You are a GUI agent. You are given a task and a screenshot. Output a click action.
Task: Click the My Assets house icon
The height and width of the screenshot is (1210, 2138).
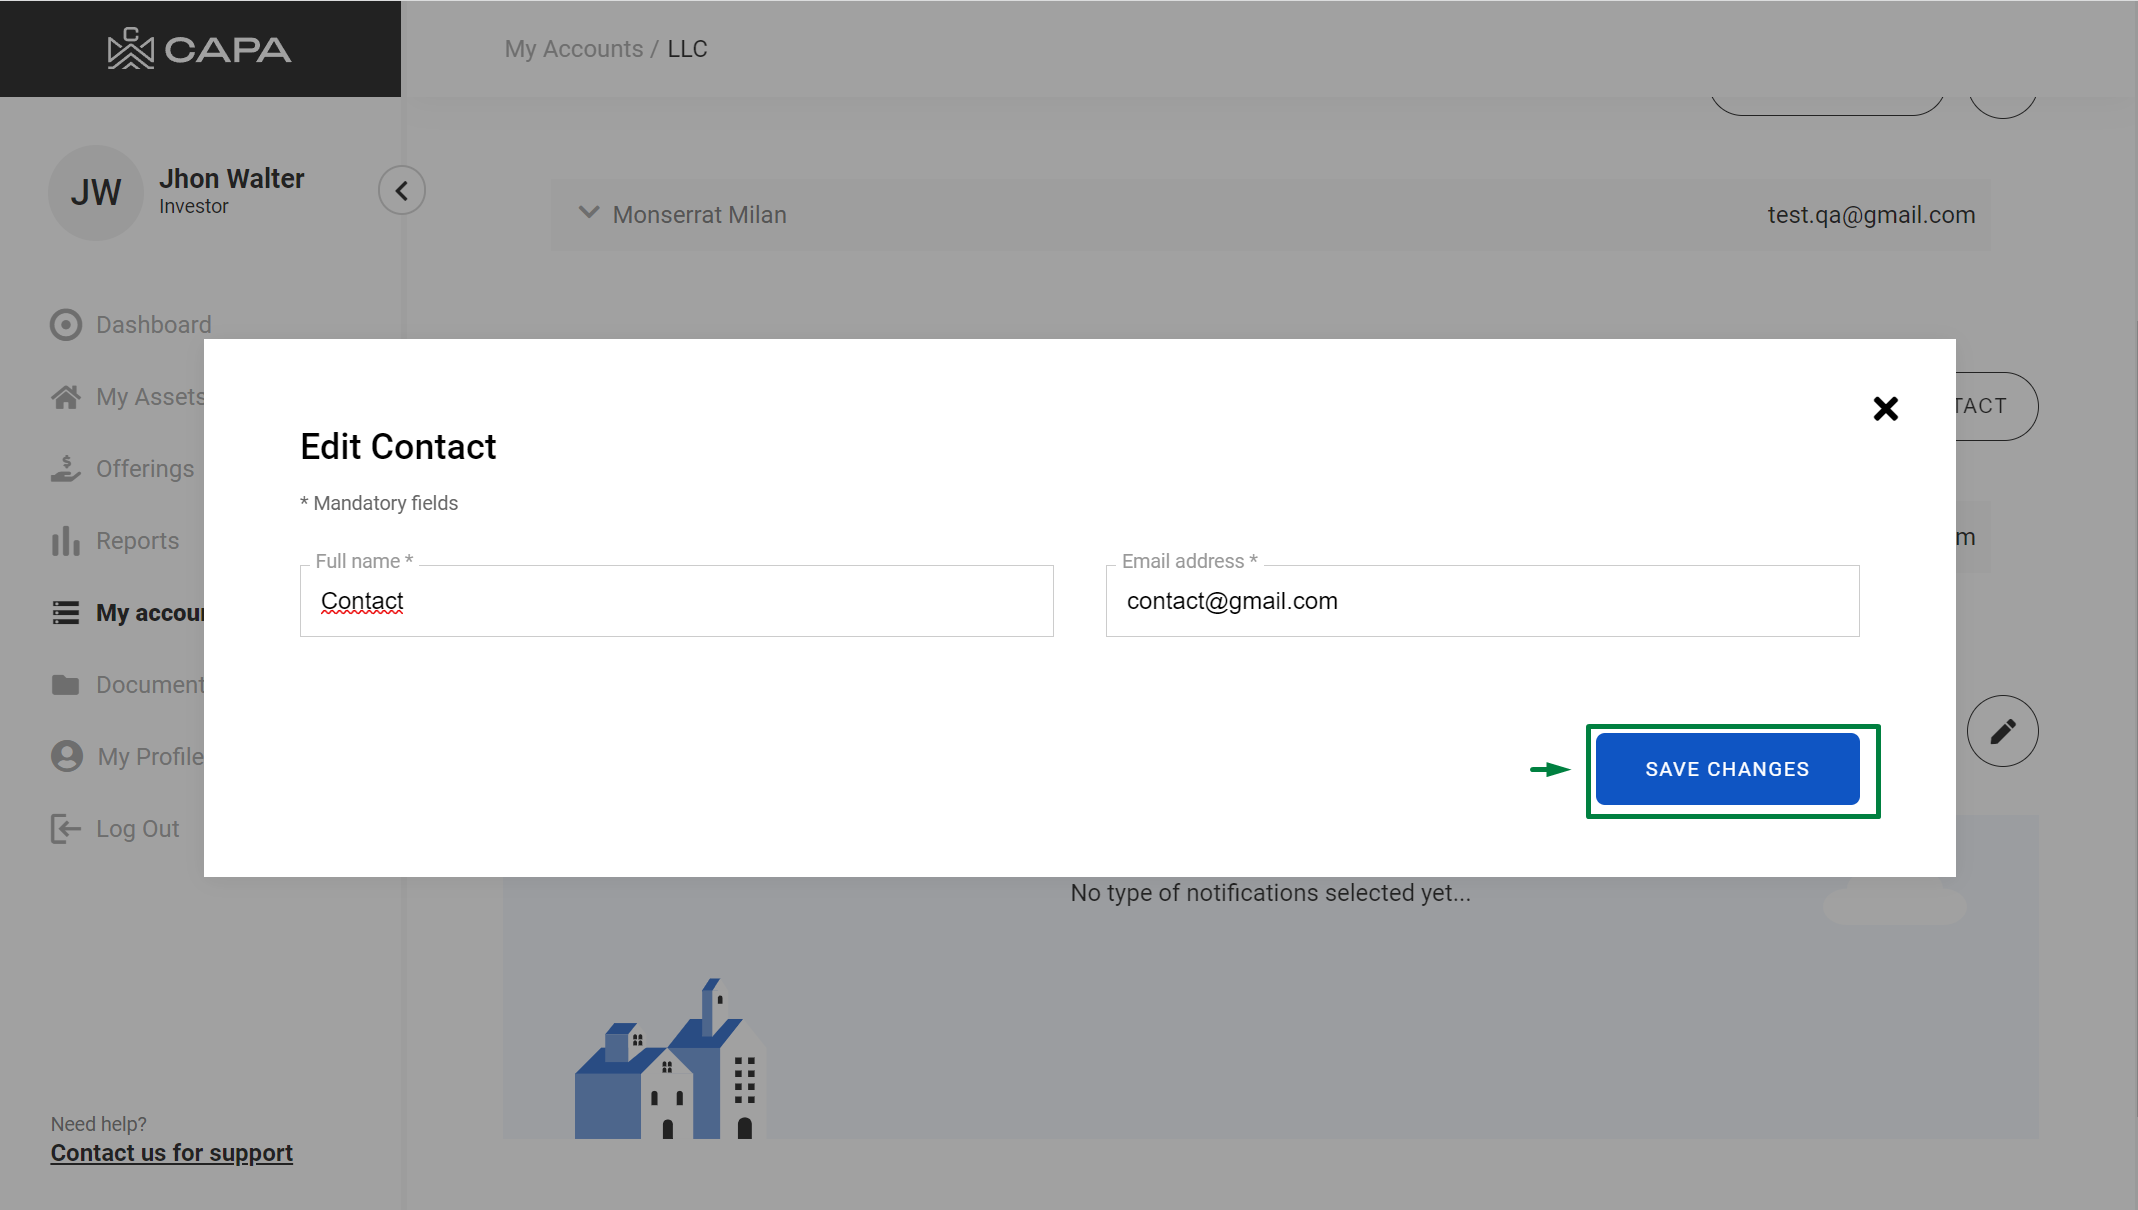click(x=66, y=397)
